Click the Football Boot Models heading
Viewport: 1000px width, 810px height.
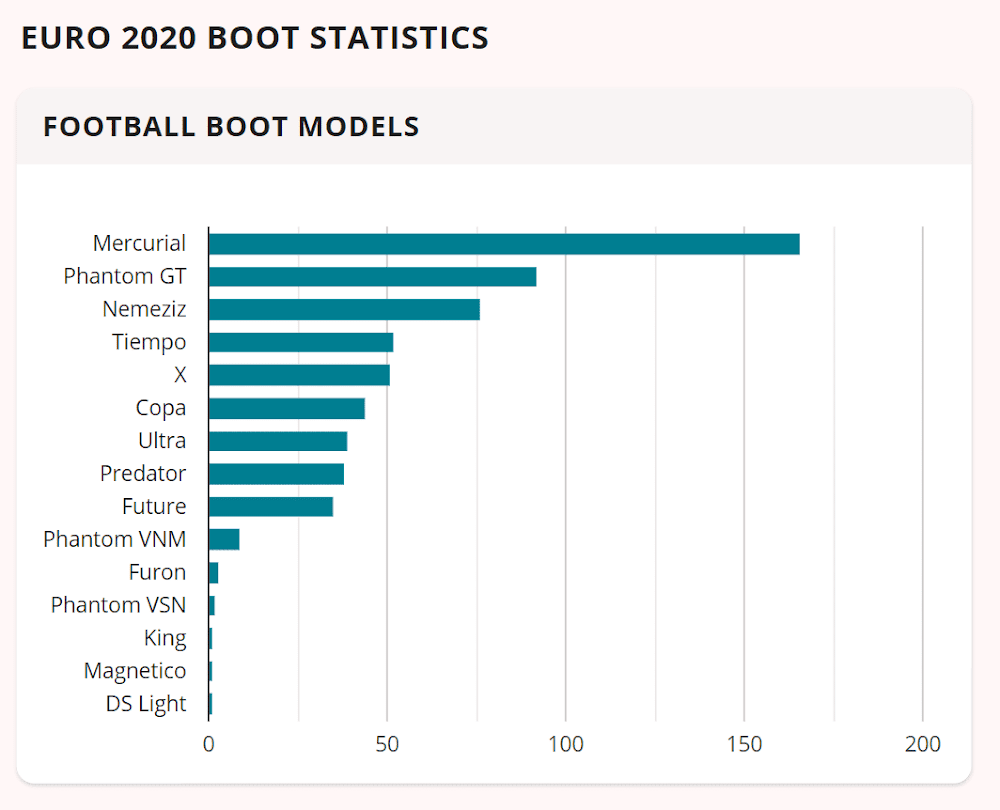coord(231,127)
